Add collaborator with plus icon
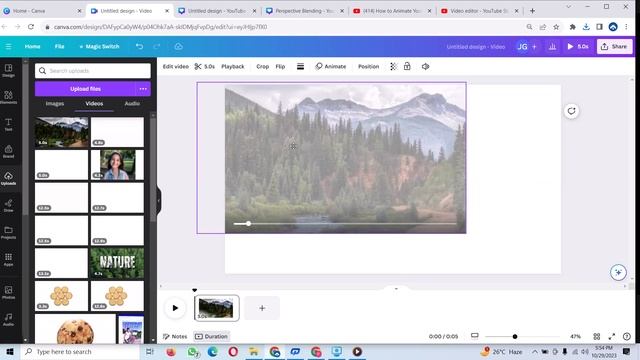Viewport: 640px width, 360px height. [534, 47]
